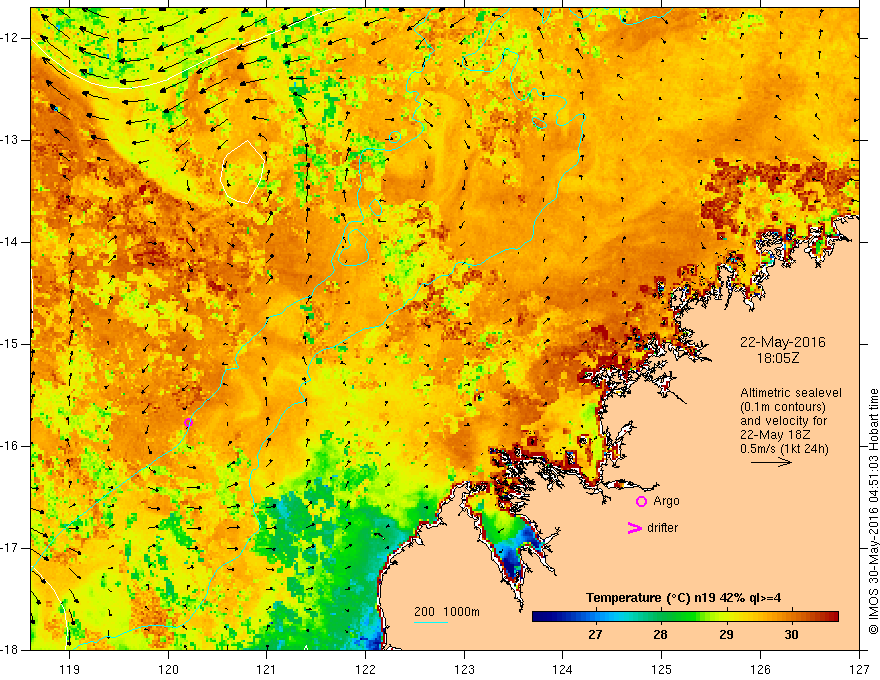Click longitude axis label 123
The image size is (880, 680).
(x=464, y=669)
